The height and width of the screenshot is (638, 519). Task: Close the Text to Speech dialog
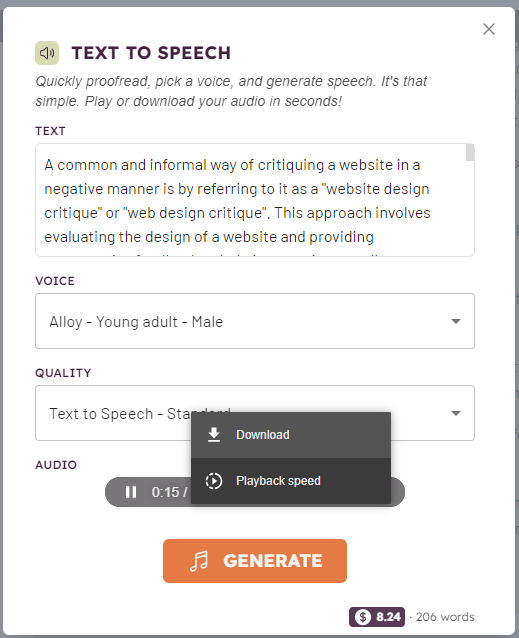(x=488, y=29)
